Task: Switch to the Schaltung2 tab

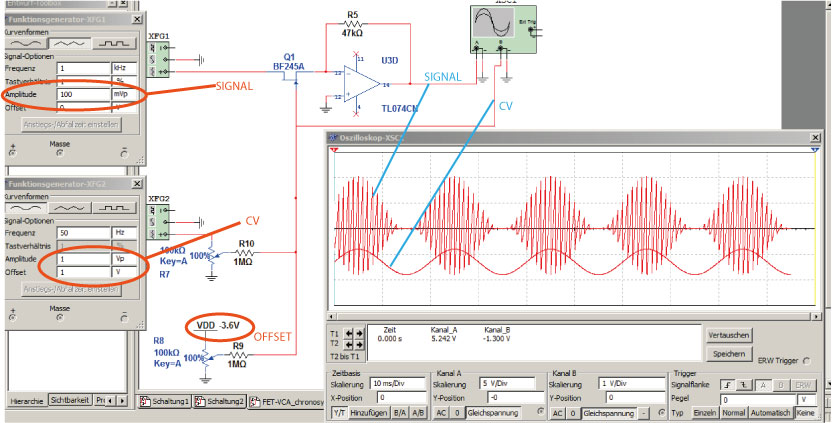Action: pos(219,401)
